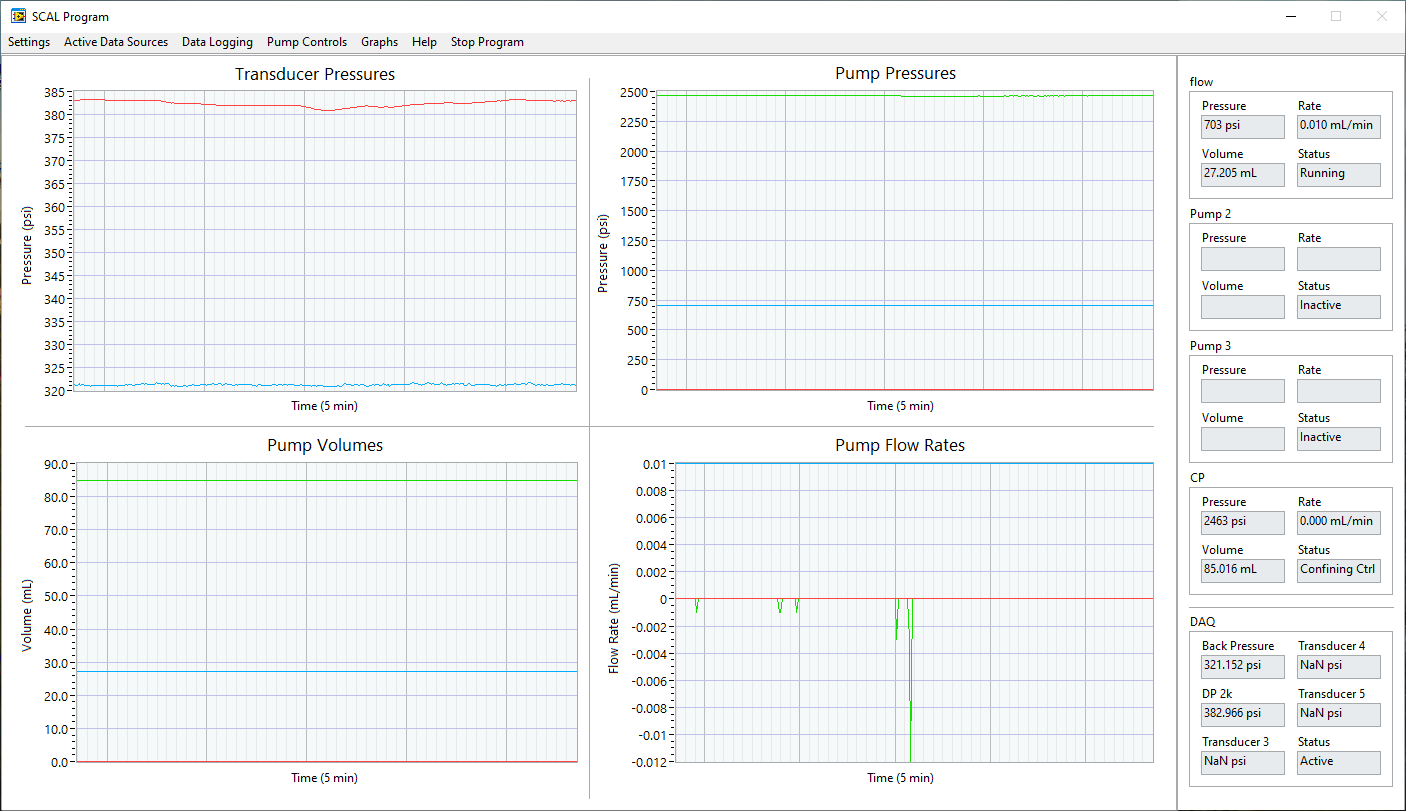Open the Settings menu
The image size is (1406, 811).
point(29,42)
